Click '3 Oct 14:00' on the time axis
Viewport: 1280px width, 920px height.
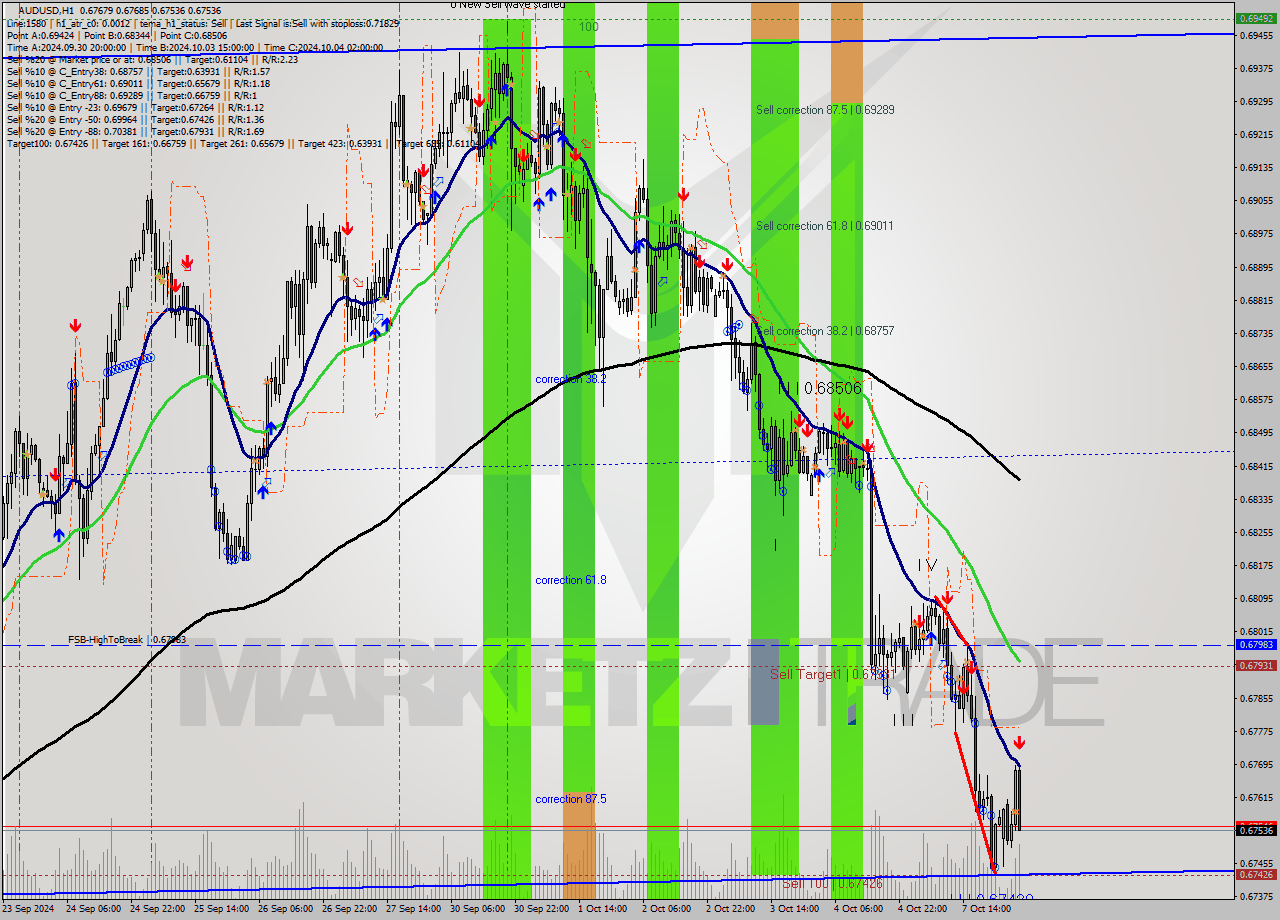click(795, 909)
